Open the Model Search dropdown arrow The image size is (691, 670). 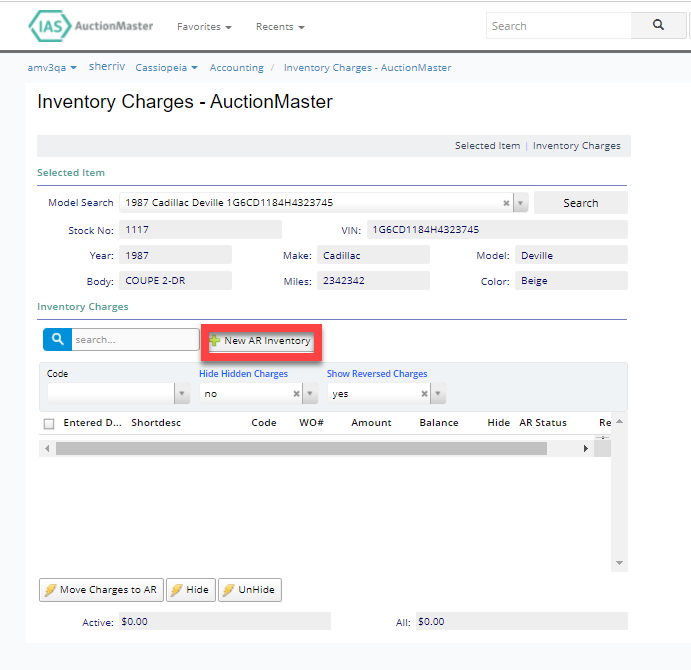pyautogui.click(x=520, y=203)
